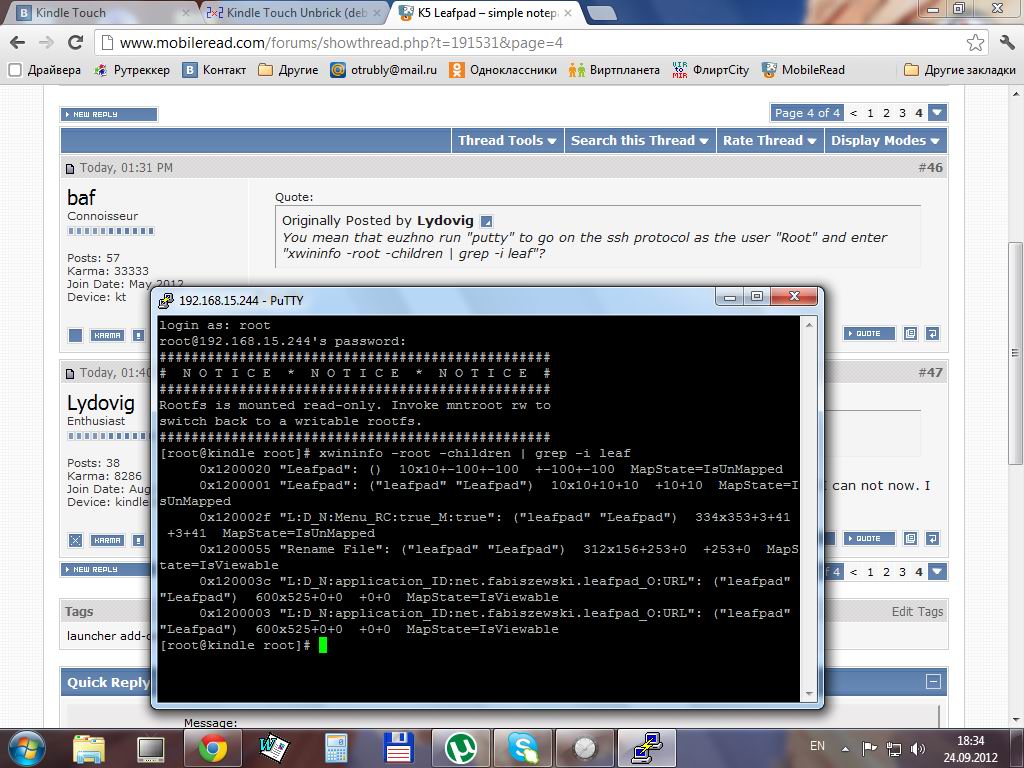Report baf's post icon

138,335
